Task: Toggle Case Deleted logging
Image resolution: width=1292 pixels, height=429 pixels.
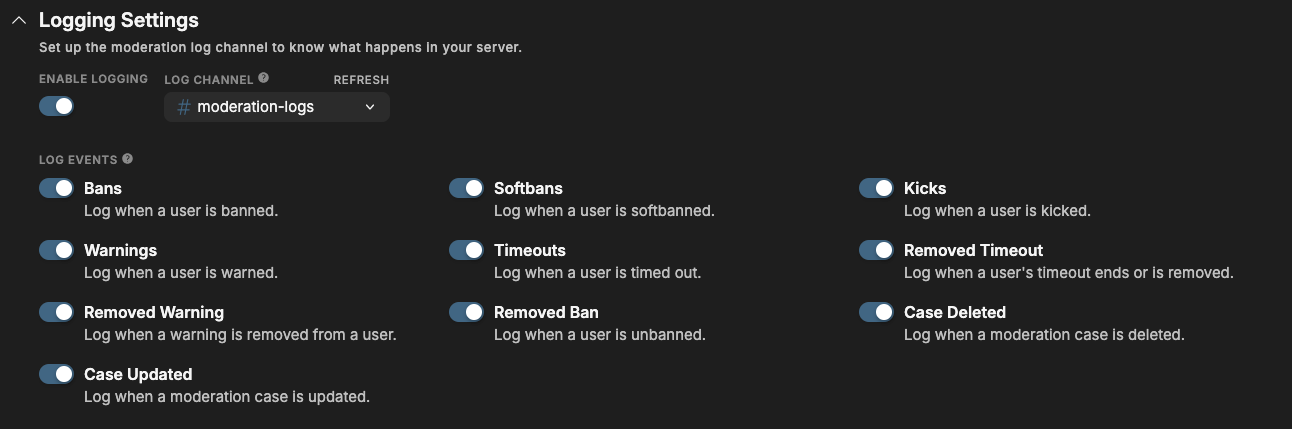Action: (x=877, y=312)
